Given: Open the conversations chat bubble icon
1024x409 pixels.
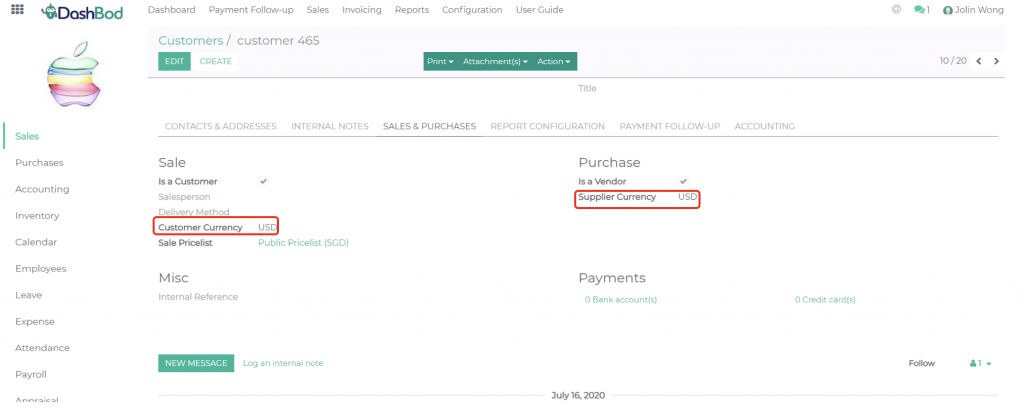Looking at the screenshot, I should click(921, 10).
